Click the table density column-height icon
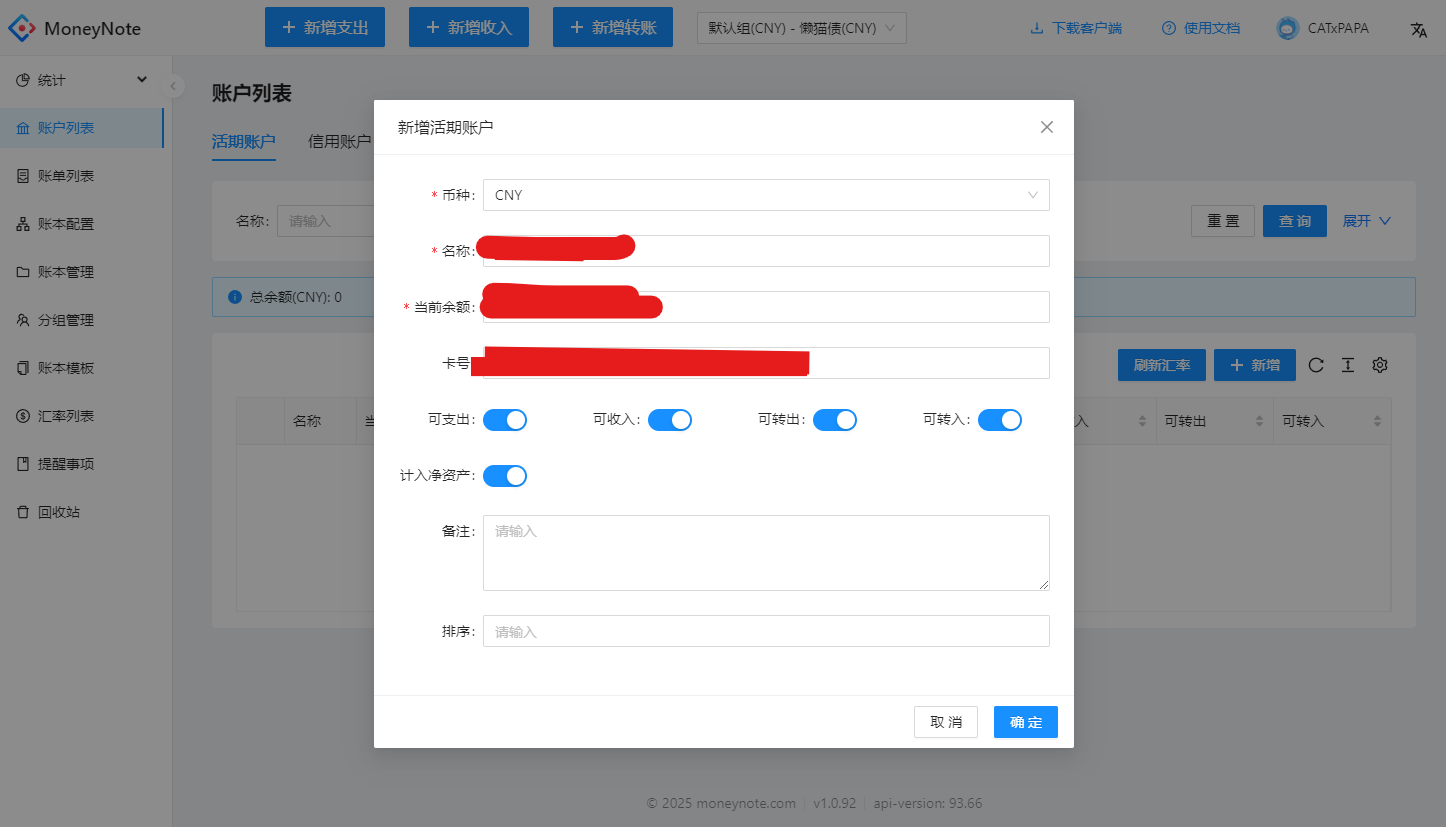 pyautogui.click(x=1348, y=365)
